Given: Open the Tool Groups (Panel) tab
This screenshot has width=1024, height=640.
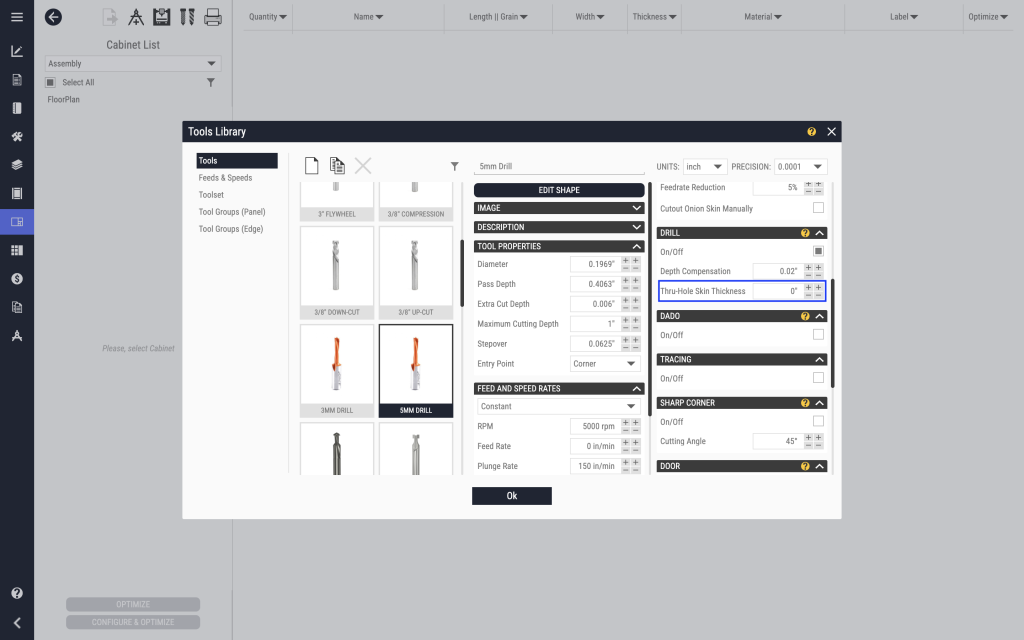Looking at the screenshot, I should tap(231, 212).
